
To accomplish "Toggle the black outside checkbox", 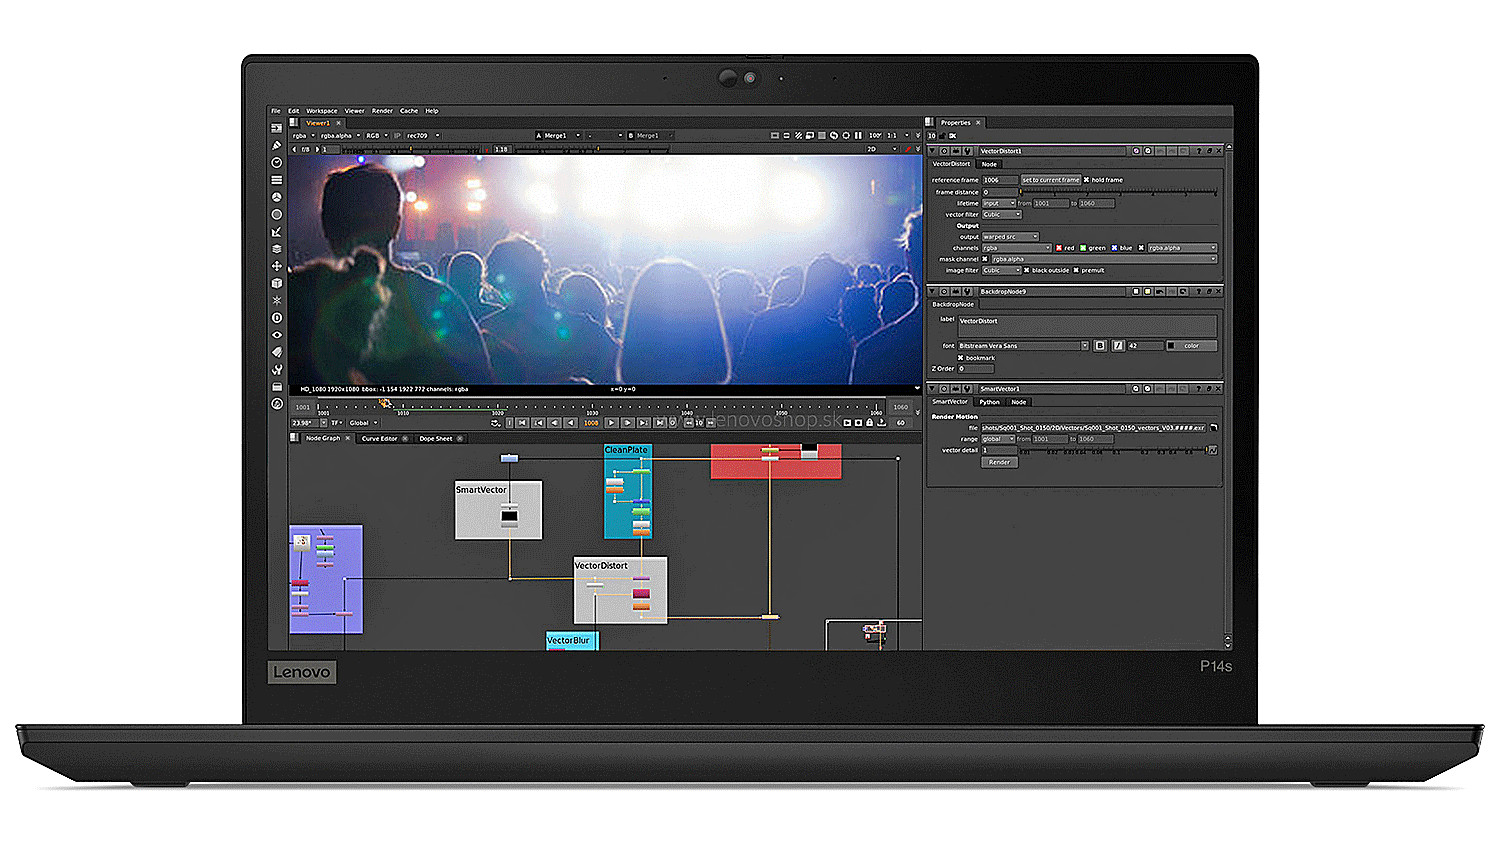I will (1026, 270).
